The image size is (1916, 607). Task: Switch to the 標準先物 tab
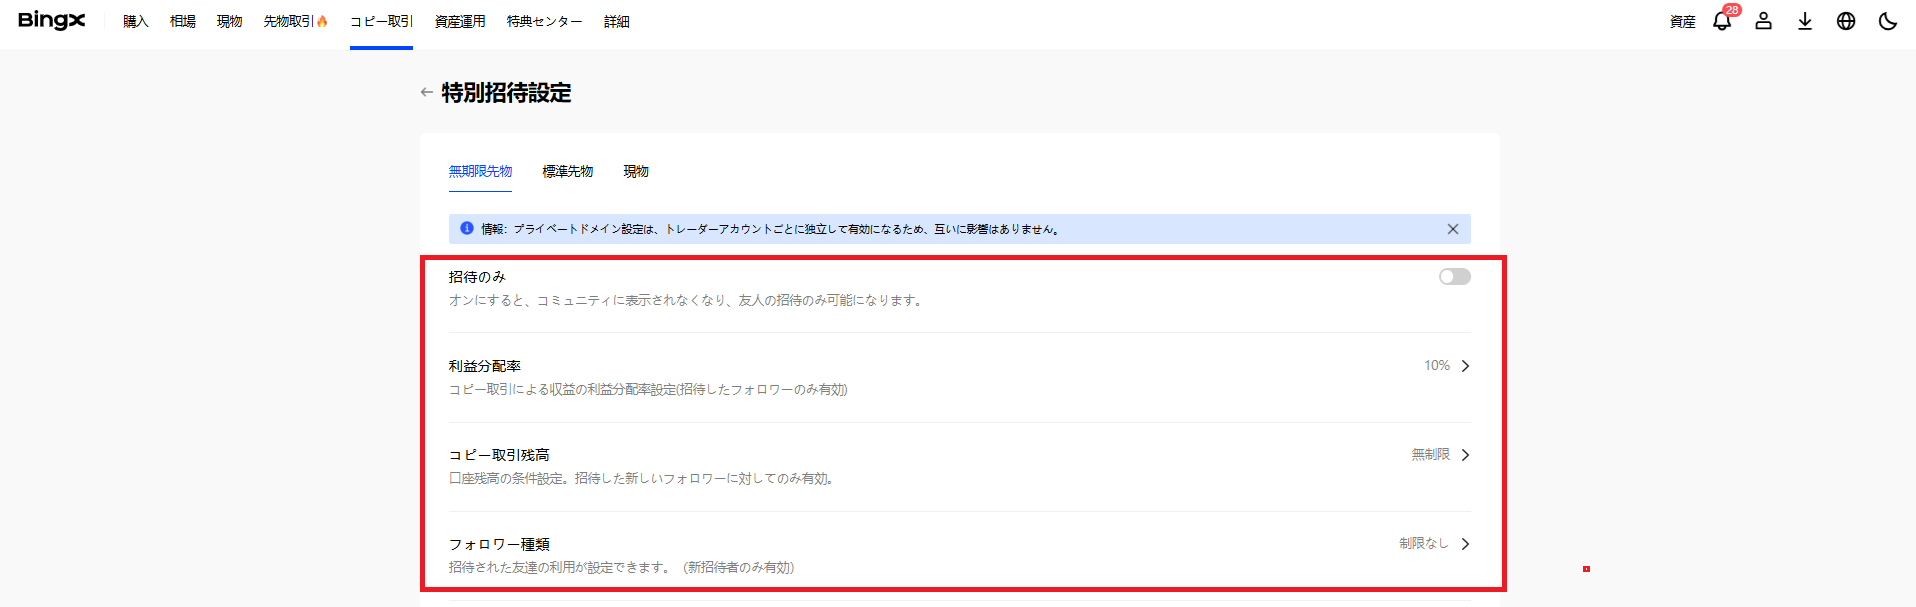(567, 172)
